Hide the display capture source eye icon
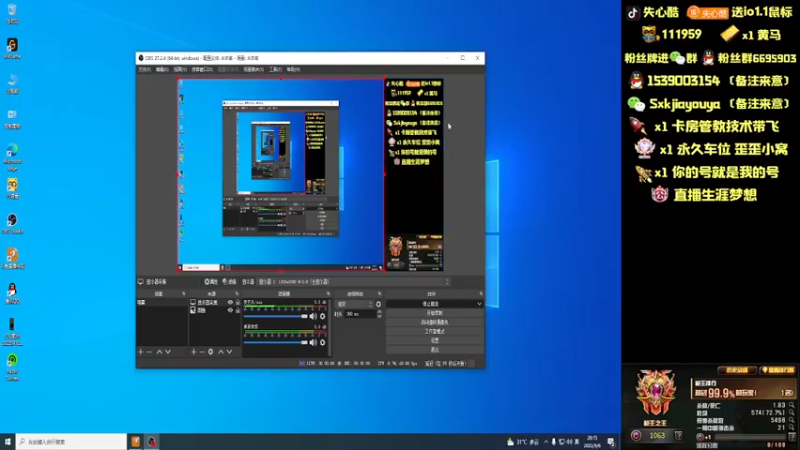 pyautogui.click(x=230, y=302)
